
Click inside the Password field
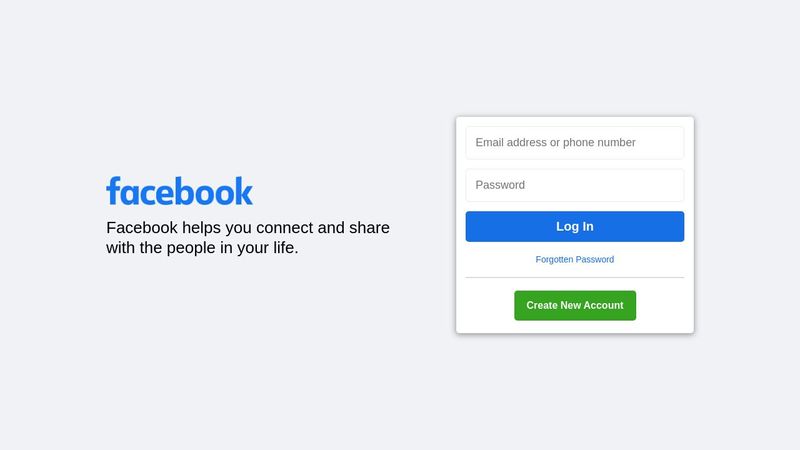574,185
